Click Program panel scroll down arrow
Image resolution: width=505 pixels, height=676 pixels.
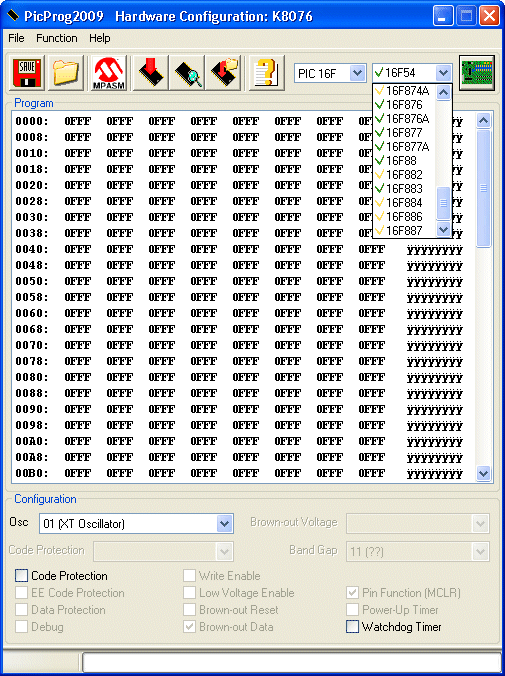[483, 473]
